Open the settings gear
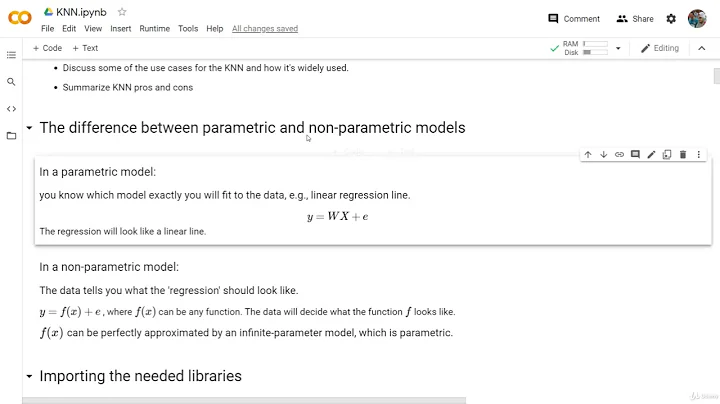Viewport: 720px width, 404px height. [x=671, y=19]
